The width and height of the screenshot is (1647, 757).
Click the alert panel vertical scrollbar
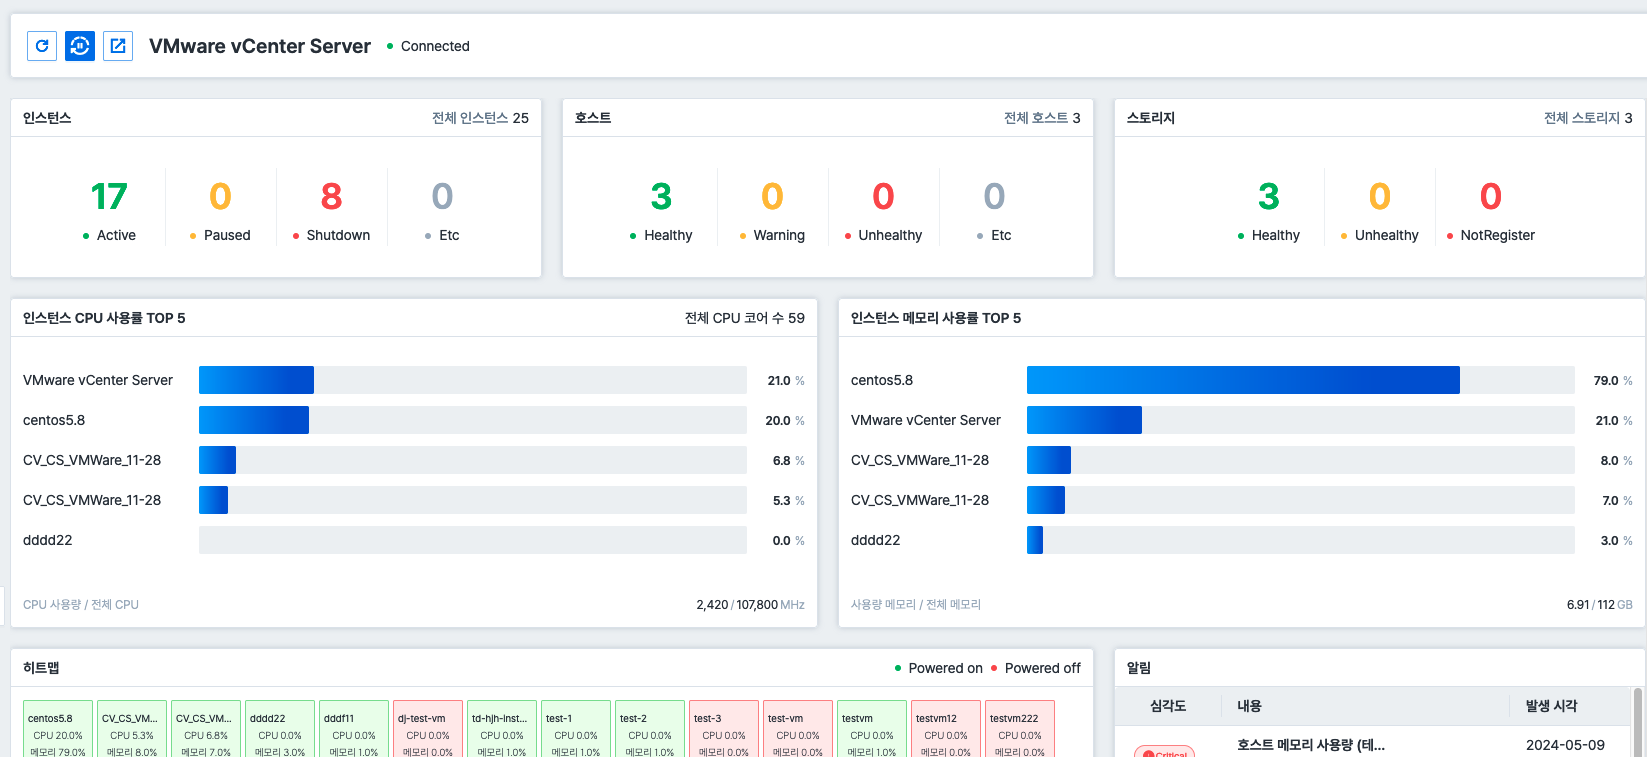1637,720
